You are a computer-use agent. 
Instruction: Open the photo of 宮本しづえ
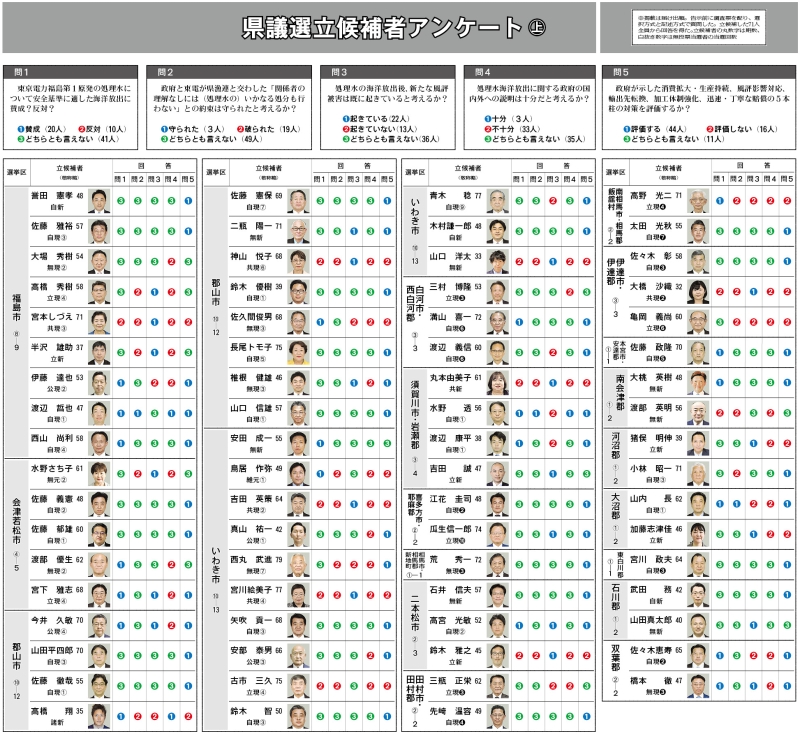click(x=99, y=322)
